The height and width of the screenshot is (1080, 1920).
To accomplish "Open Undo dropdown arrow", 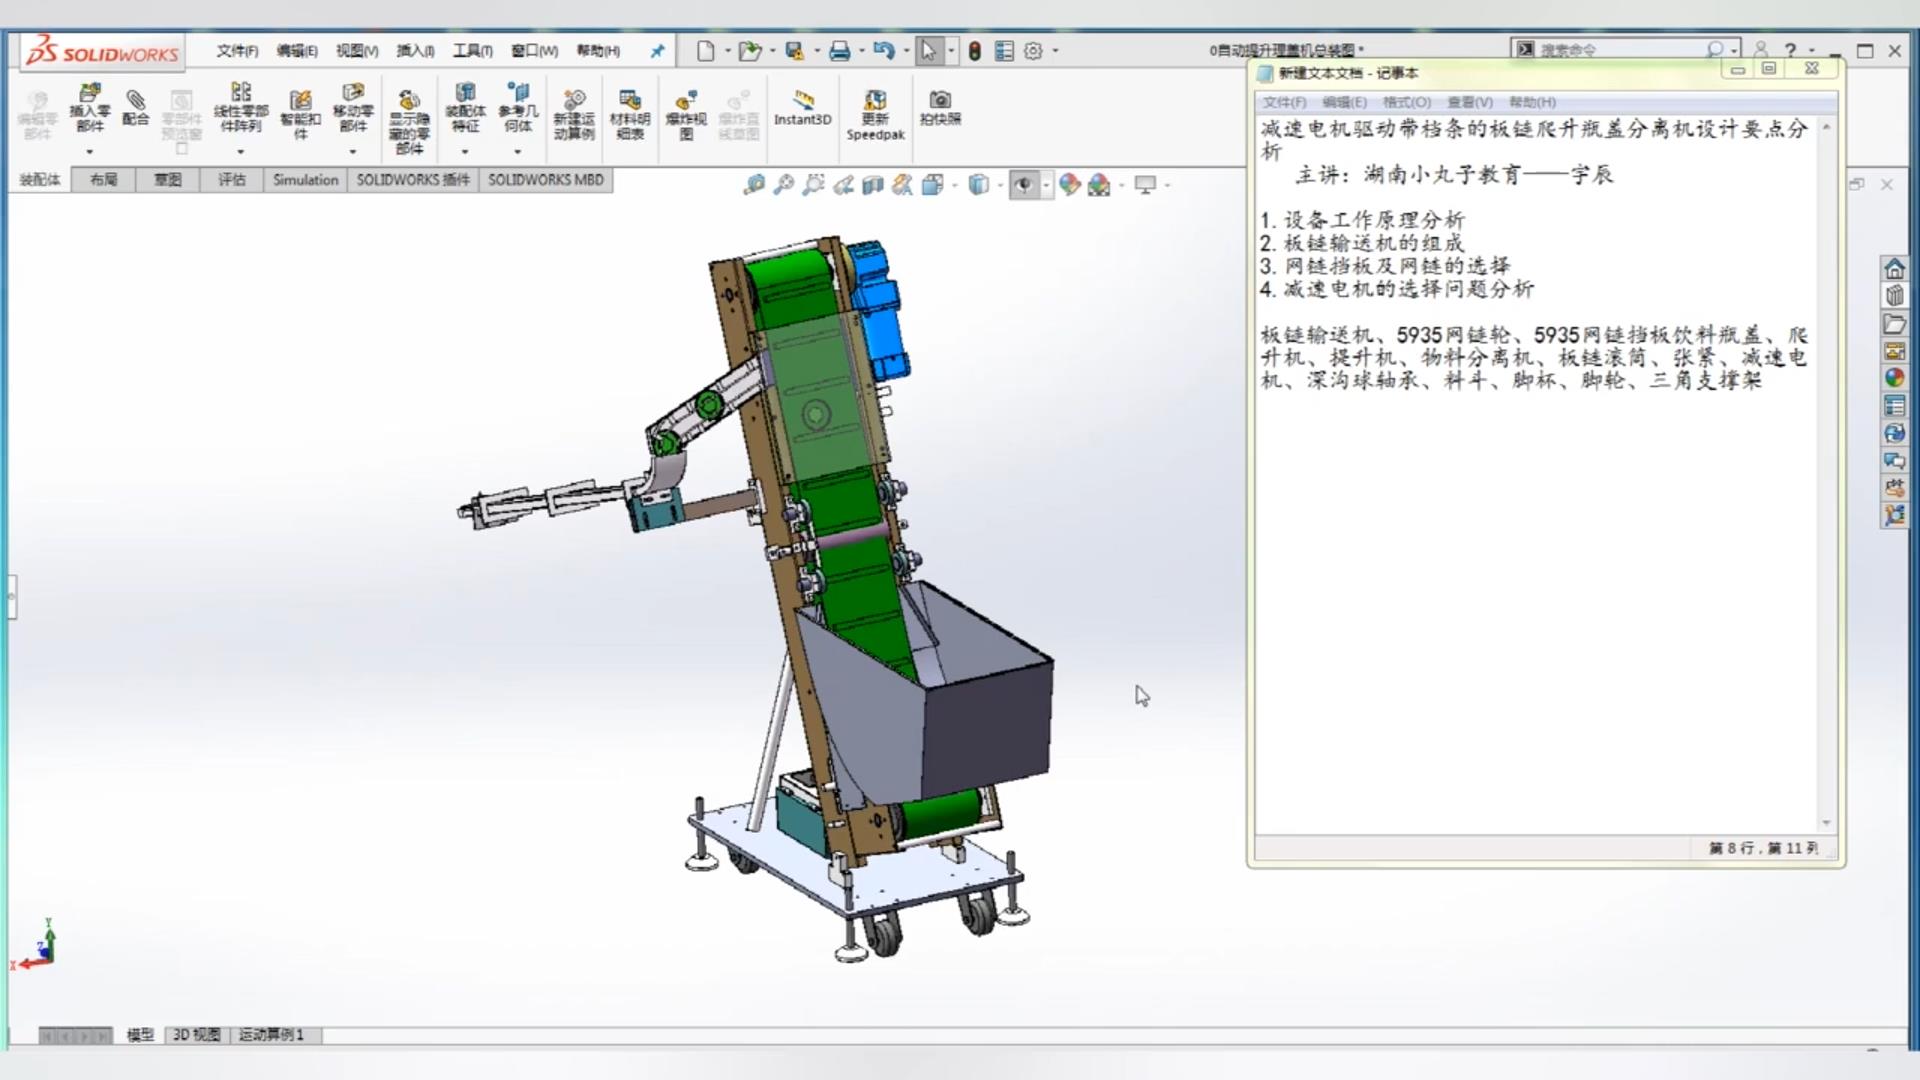I will (906, 51).
